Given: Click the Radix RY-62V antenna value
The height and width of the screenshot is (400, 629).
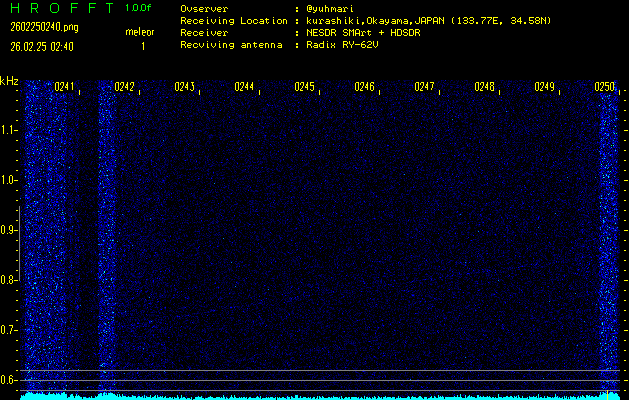Looking at the screenshot, I should point(342,45).
